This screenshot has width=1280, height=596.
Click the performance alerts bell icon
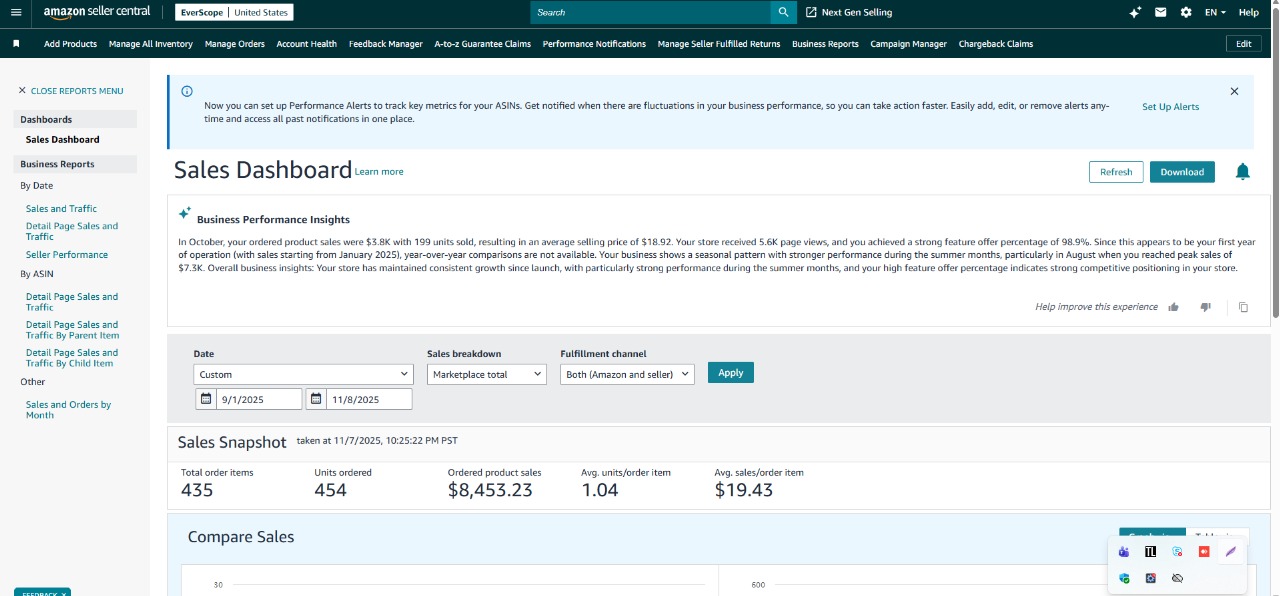tap(1242, 172)
